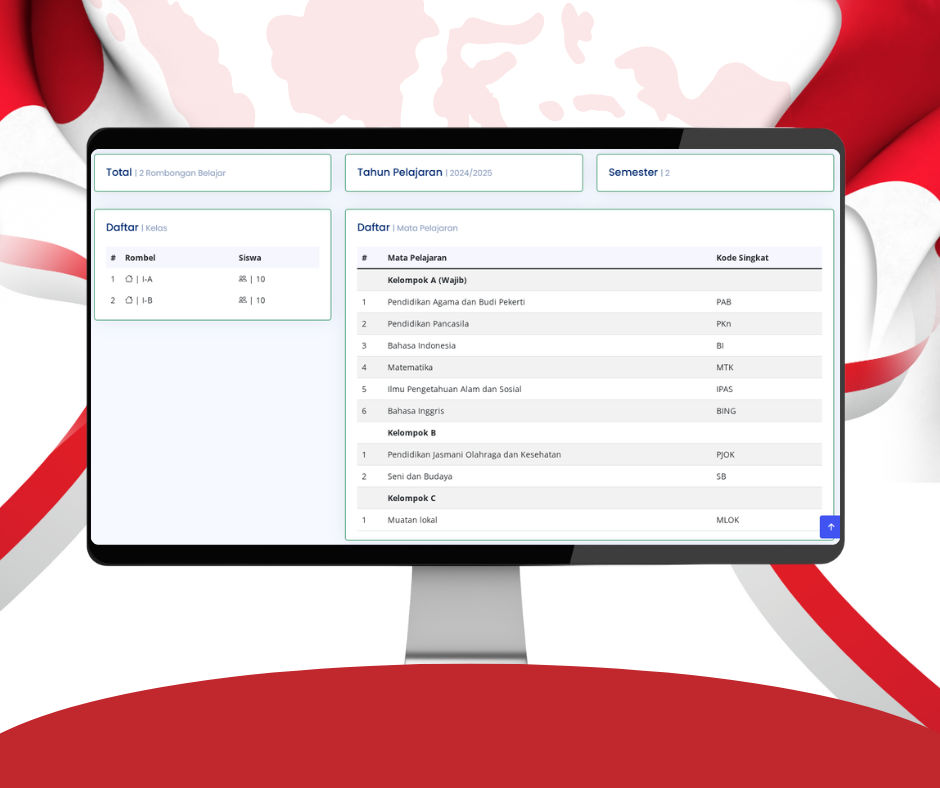
Task: Select the Kelompok A (Wajib) group row
Action: pyautogui.click(x=427, y=280)
